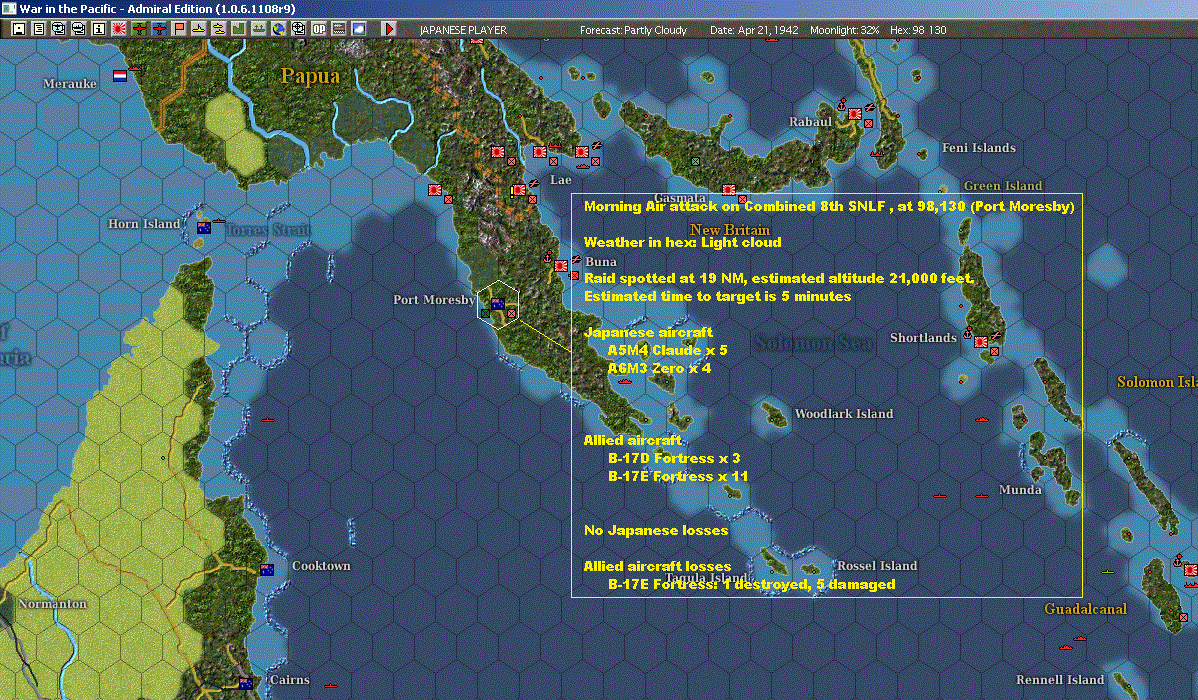
Task: Select the Australian flag at Horn Island
Action: [x=204, y=228]
